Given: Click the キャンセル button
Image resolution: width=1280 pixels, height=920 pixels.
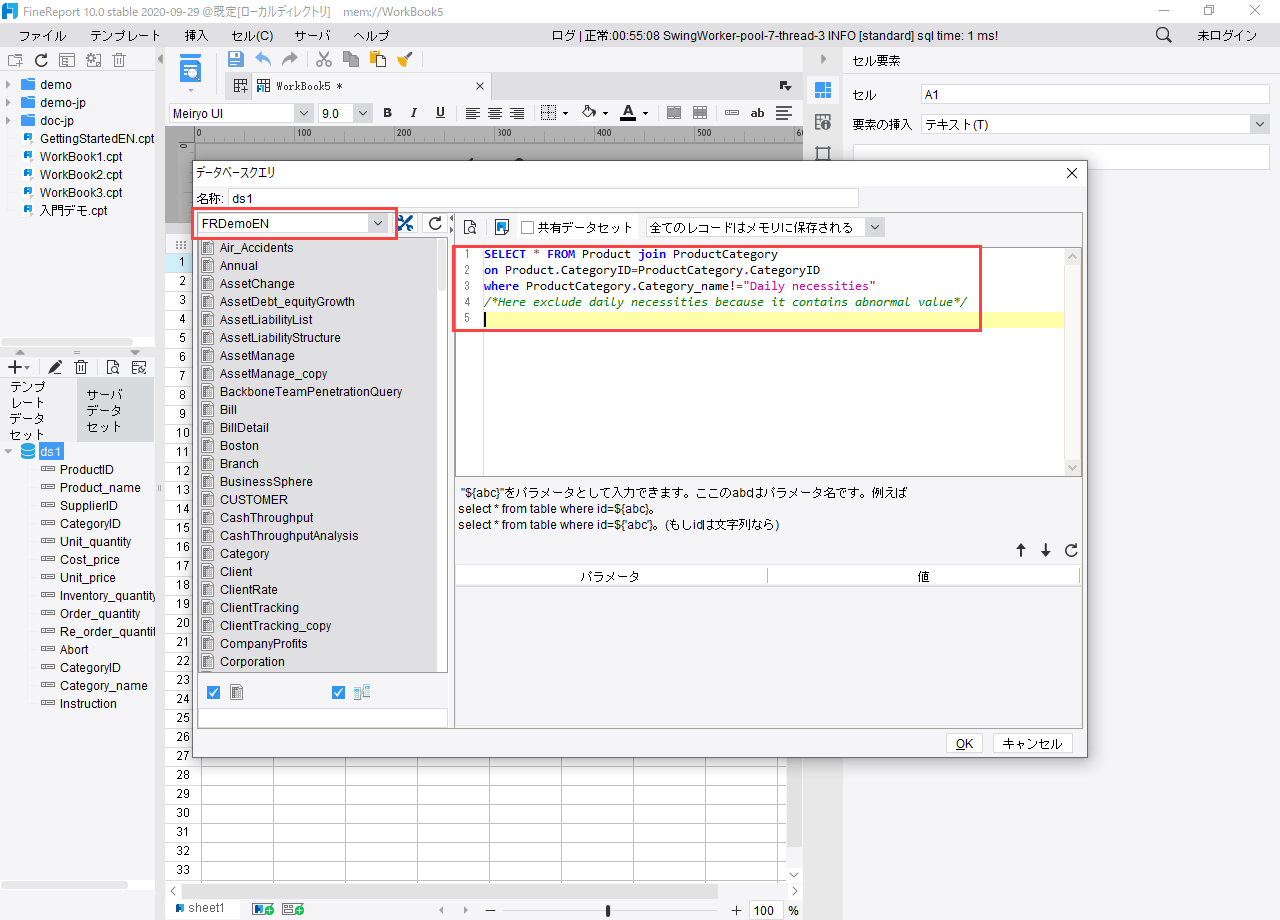Looking at the screenshot, I should pos(1032,743).
